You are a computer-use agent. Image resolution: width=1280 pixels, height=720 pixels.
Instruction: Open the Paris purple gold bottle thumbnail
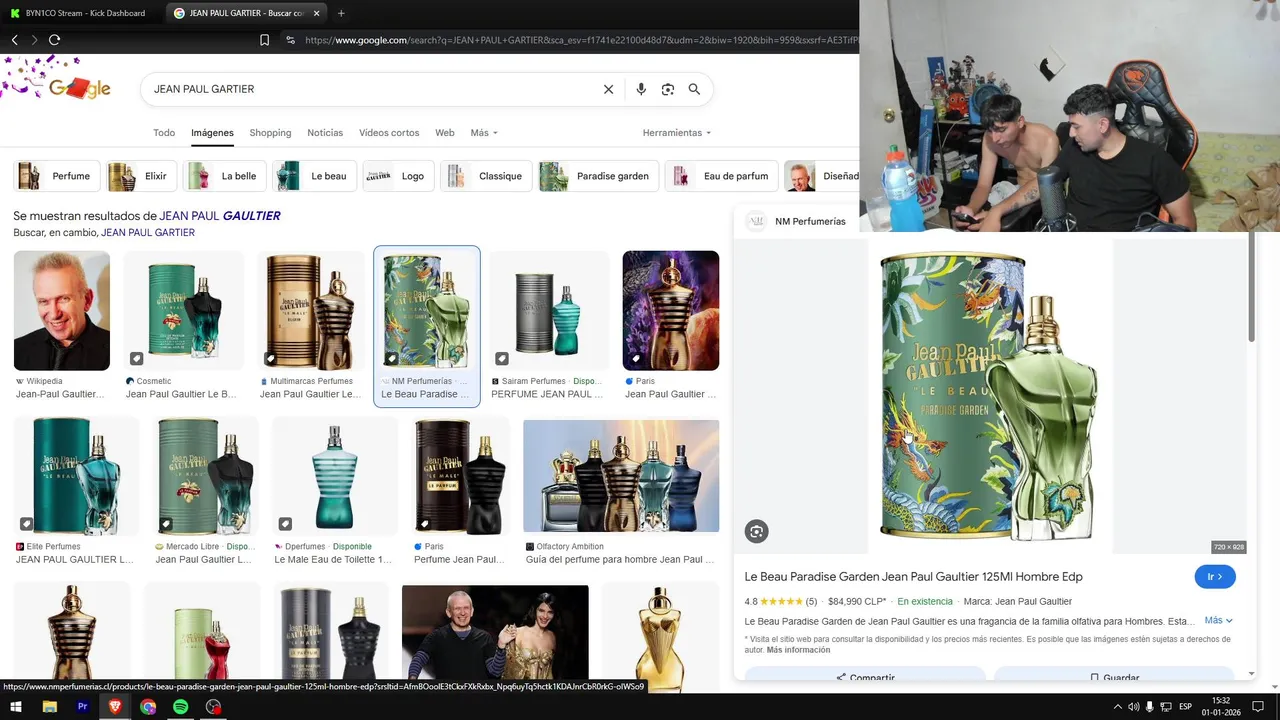(x=671, y=311)
